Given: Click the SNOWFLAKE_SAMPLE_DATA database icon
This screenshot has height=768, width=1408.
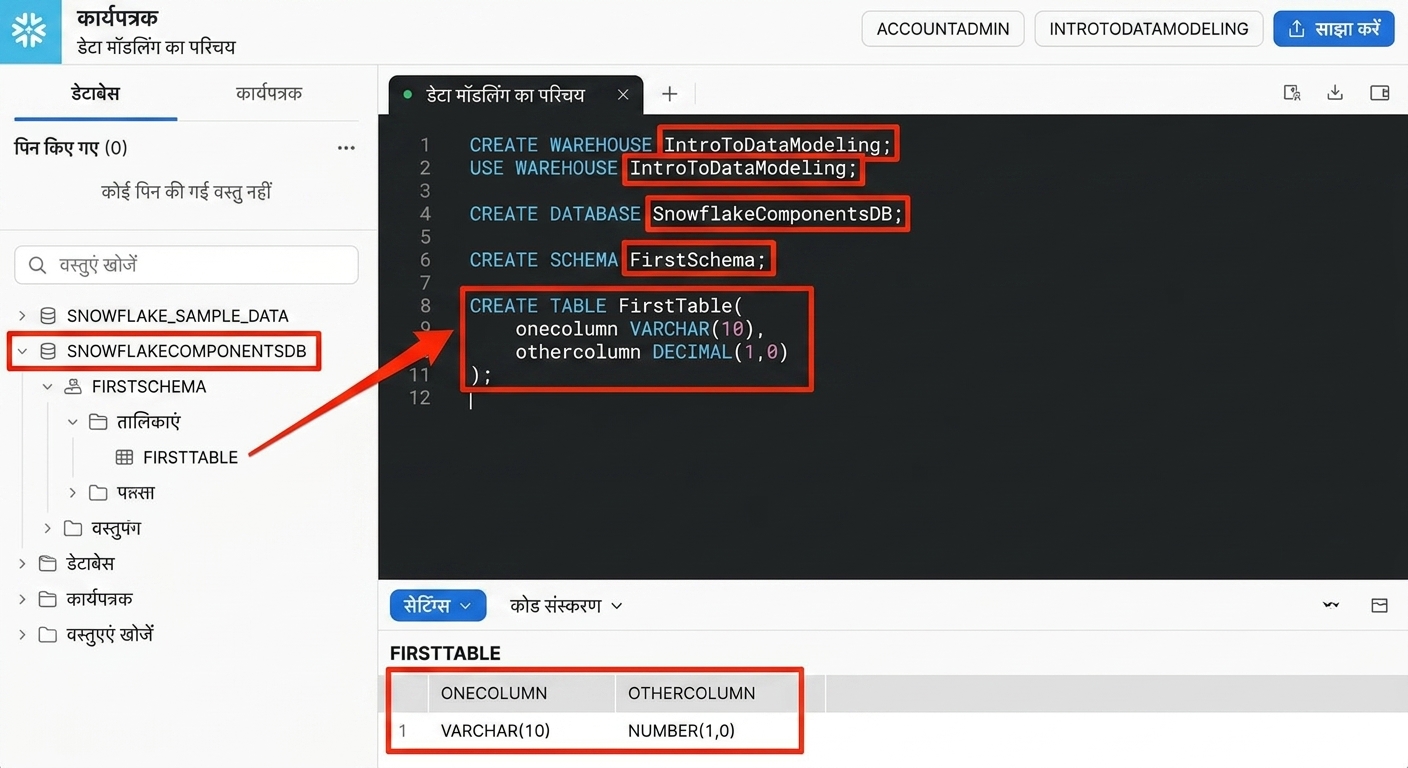Looking at the screenshot, I should click(x=48, y=316).
